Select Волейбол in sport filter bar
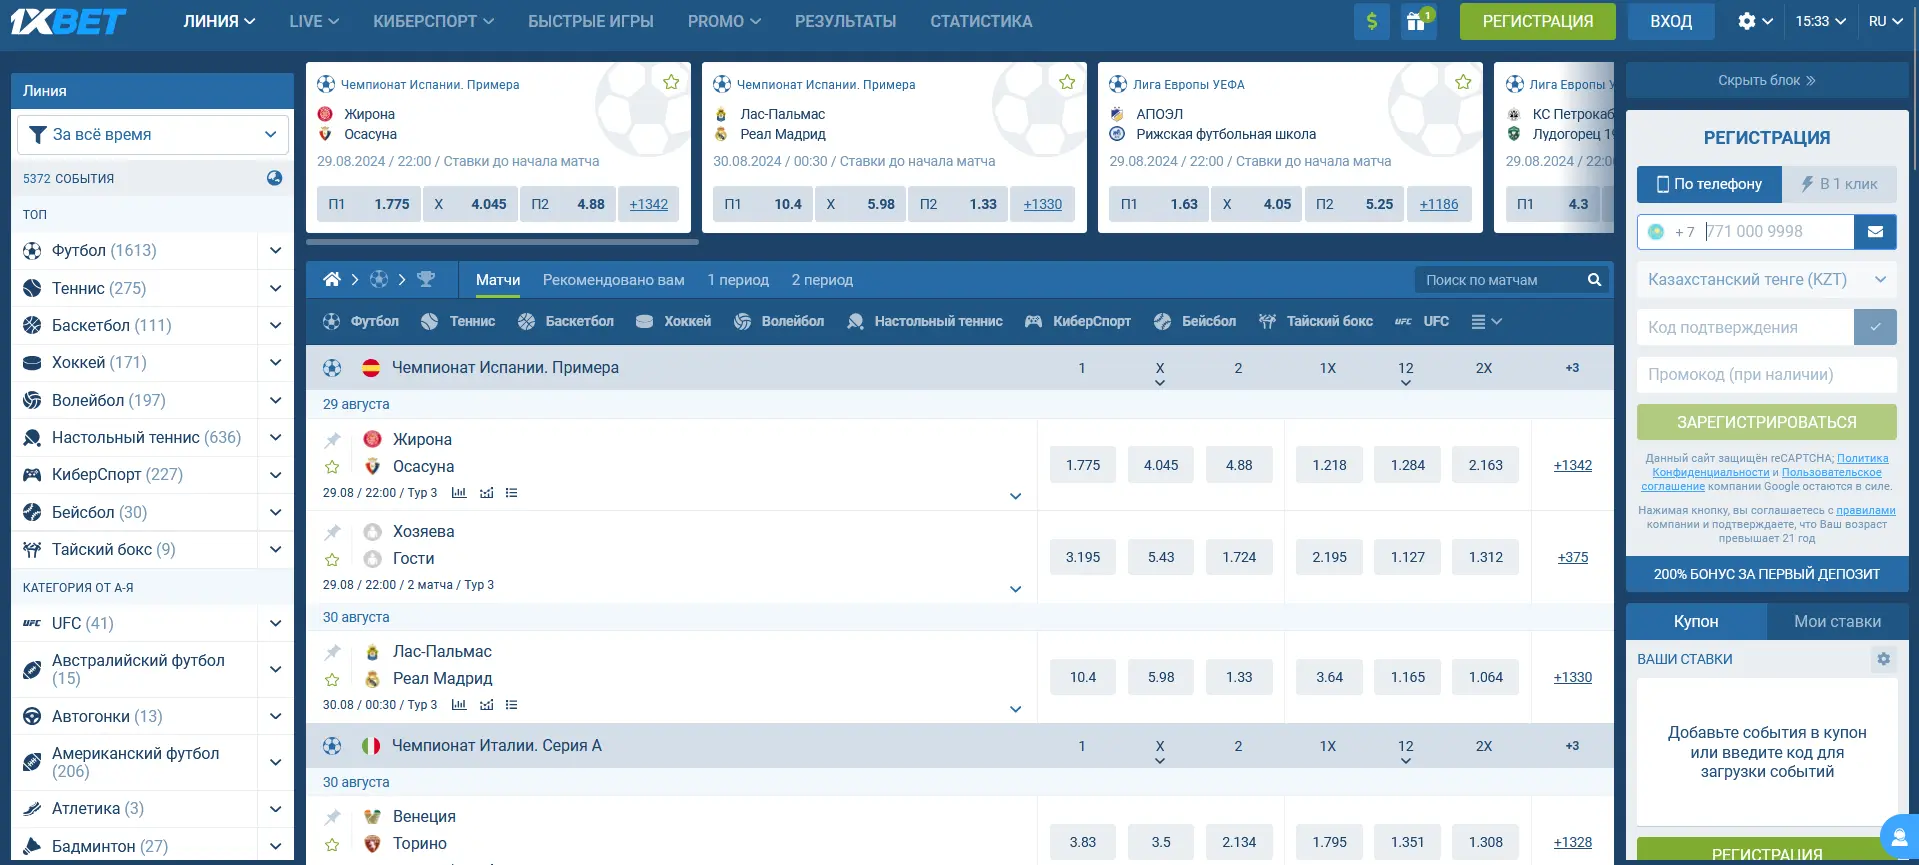Viewport: 1919px width, 865px height. pyautogui.click(x=779, y=321)
